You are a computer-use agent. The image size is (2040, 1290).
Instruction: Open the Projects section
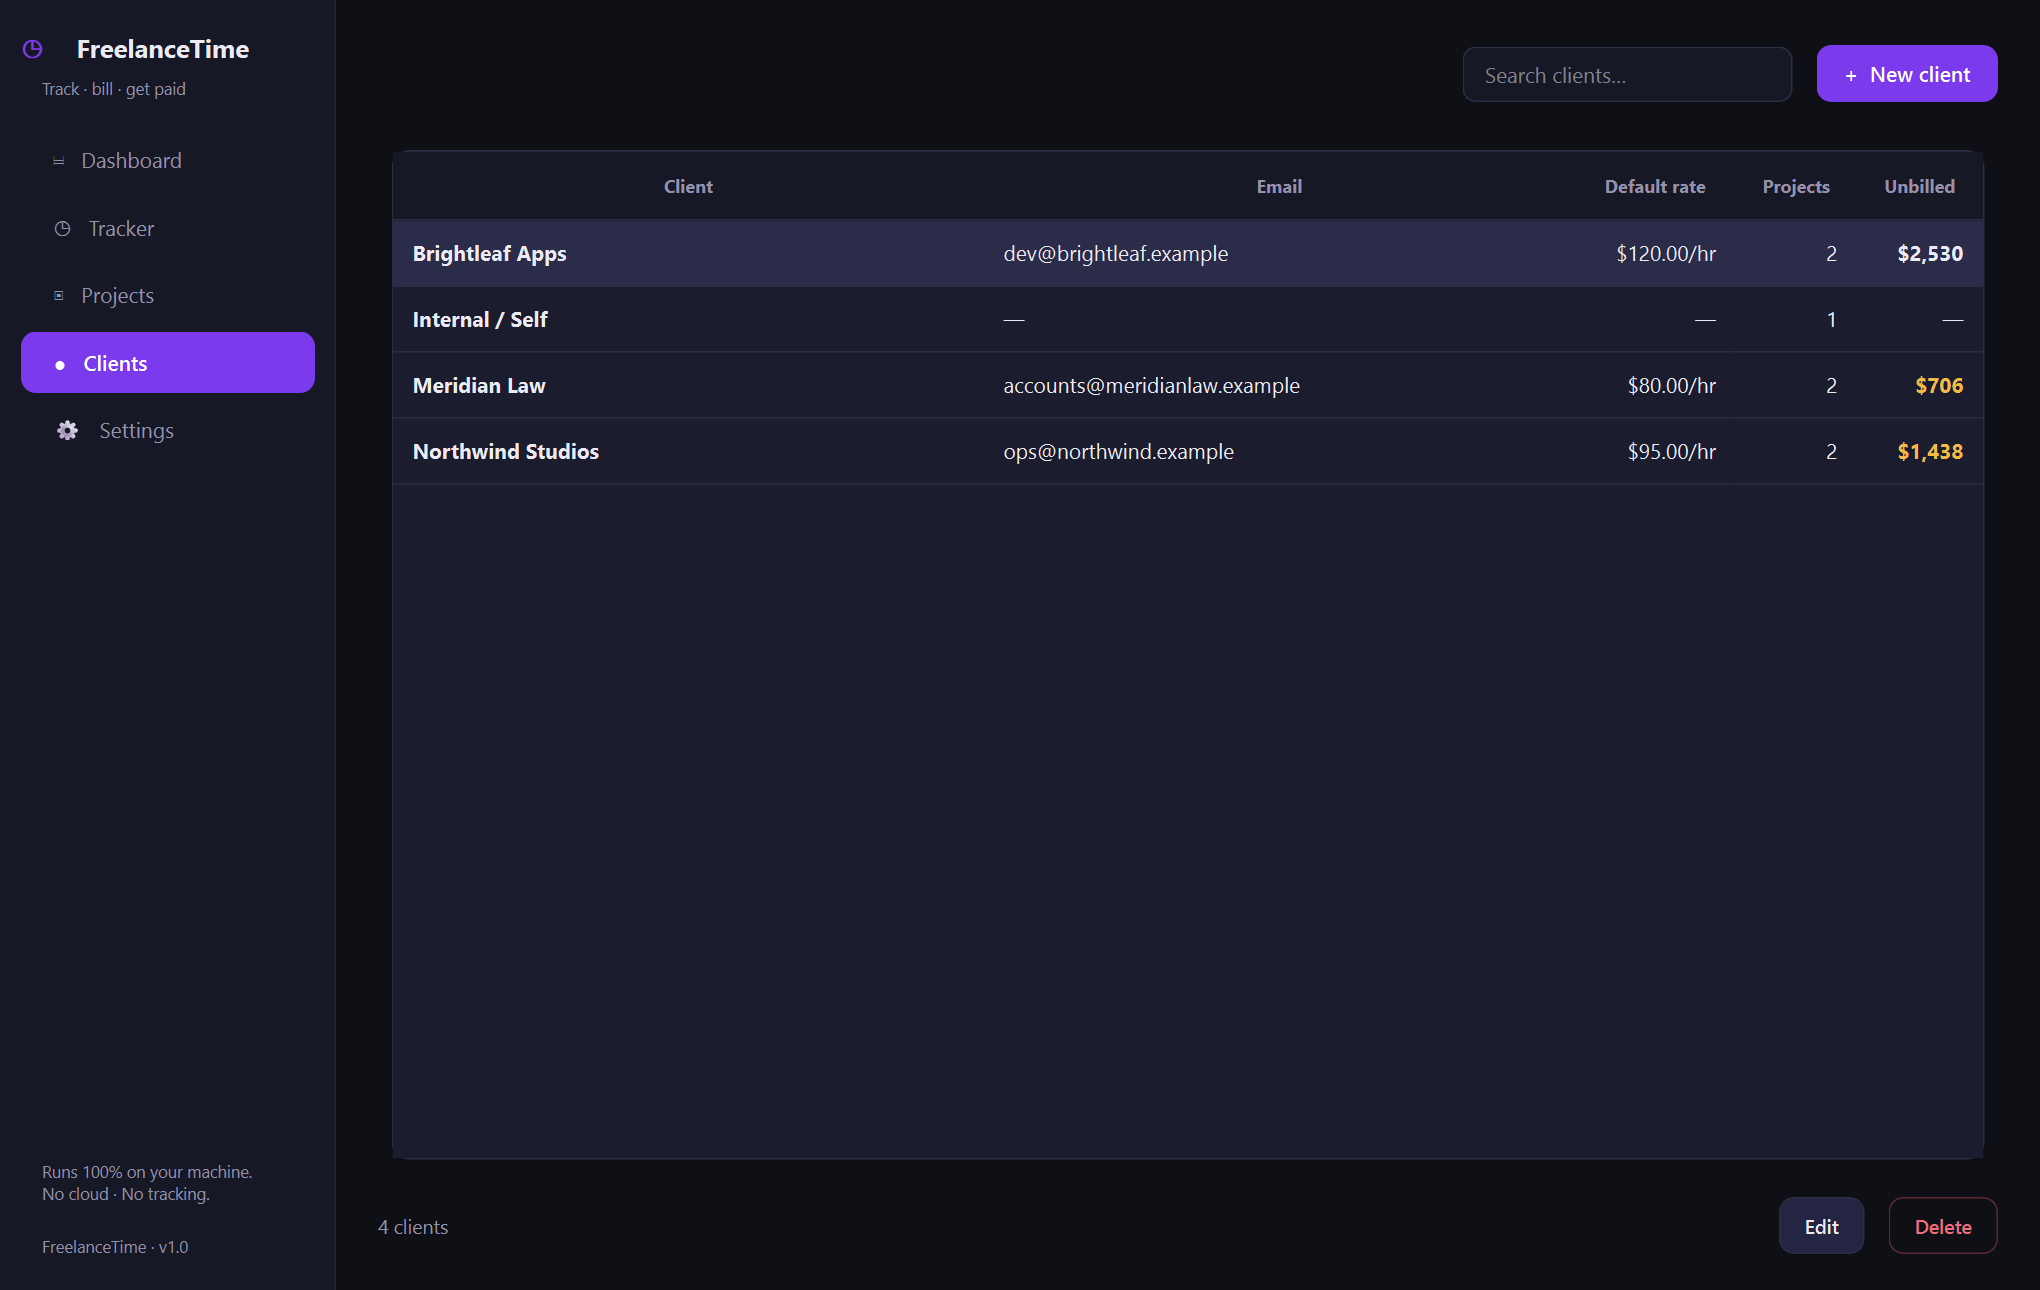(x=168, y=296)
